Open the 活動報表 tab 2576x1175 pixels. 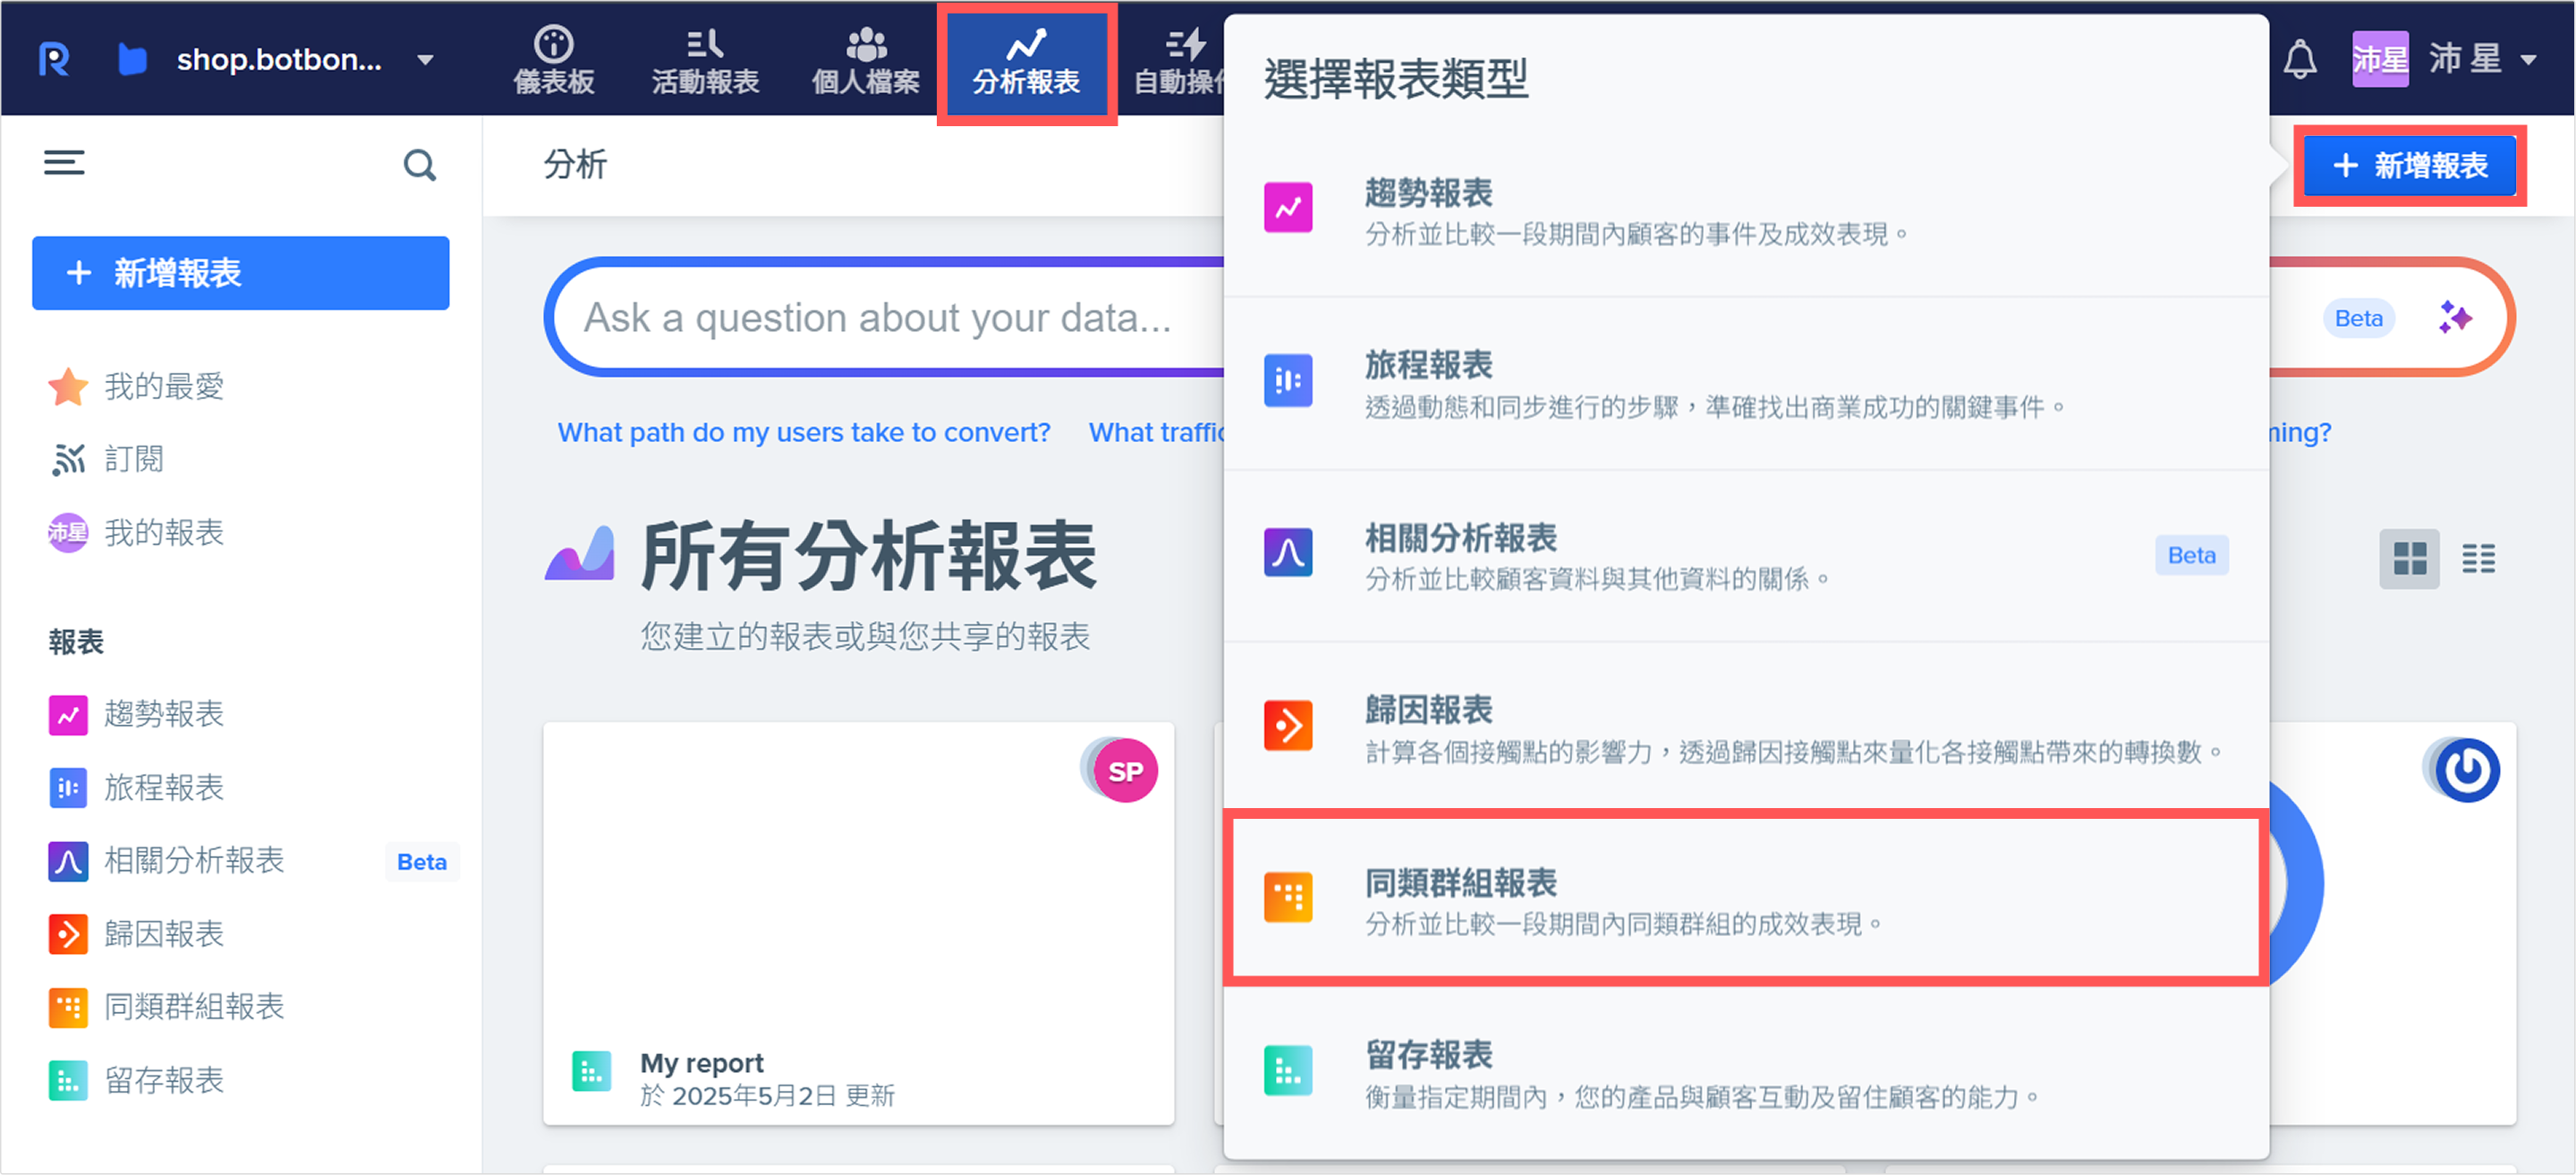tap(706, 61)
